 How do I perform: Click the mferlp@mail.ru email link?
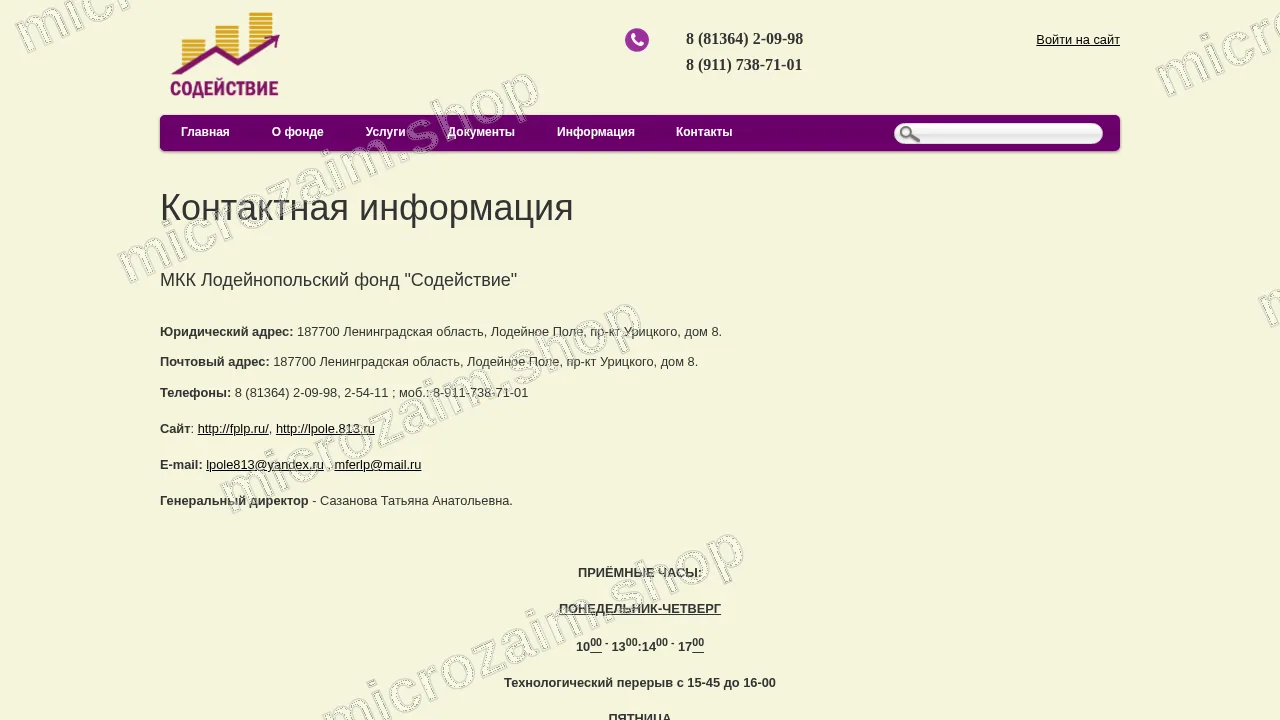tap(378, 465)
